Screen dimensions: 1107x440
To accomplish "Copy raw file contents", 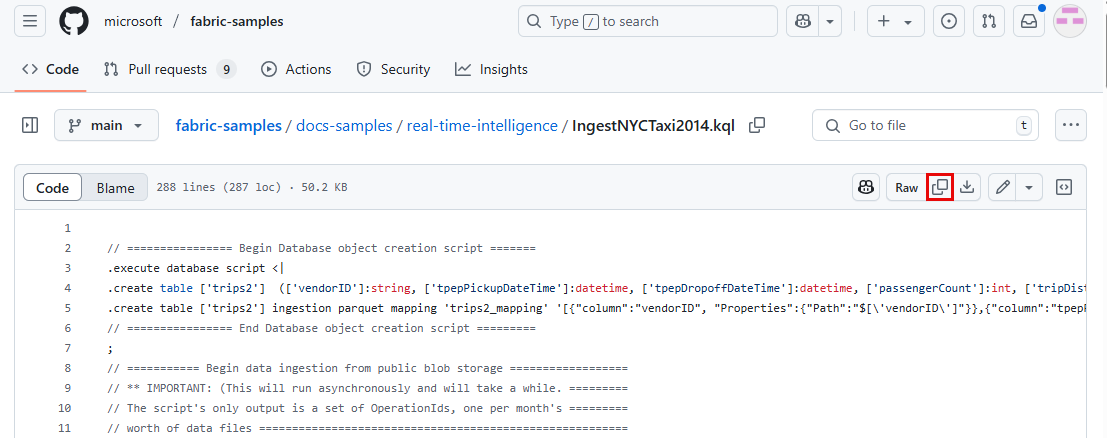I will coord(940,187).
